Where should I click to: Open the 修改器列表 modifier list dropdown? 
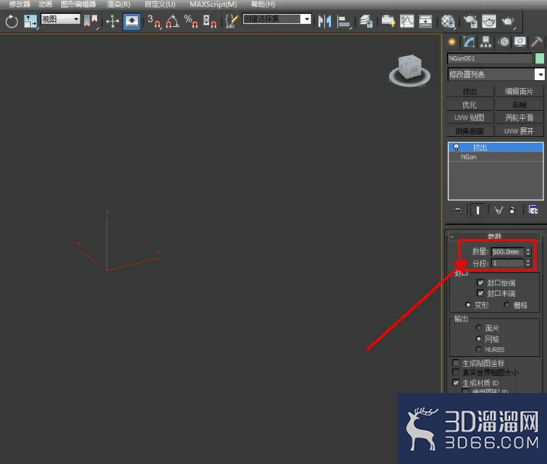point(496,74)
